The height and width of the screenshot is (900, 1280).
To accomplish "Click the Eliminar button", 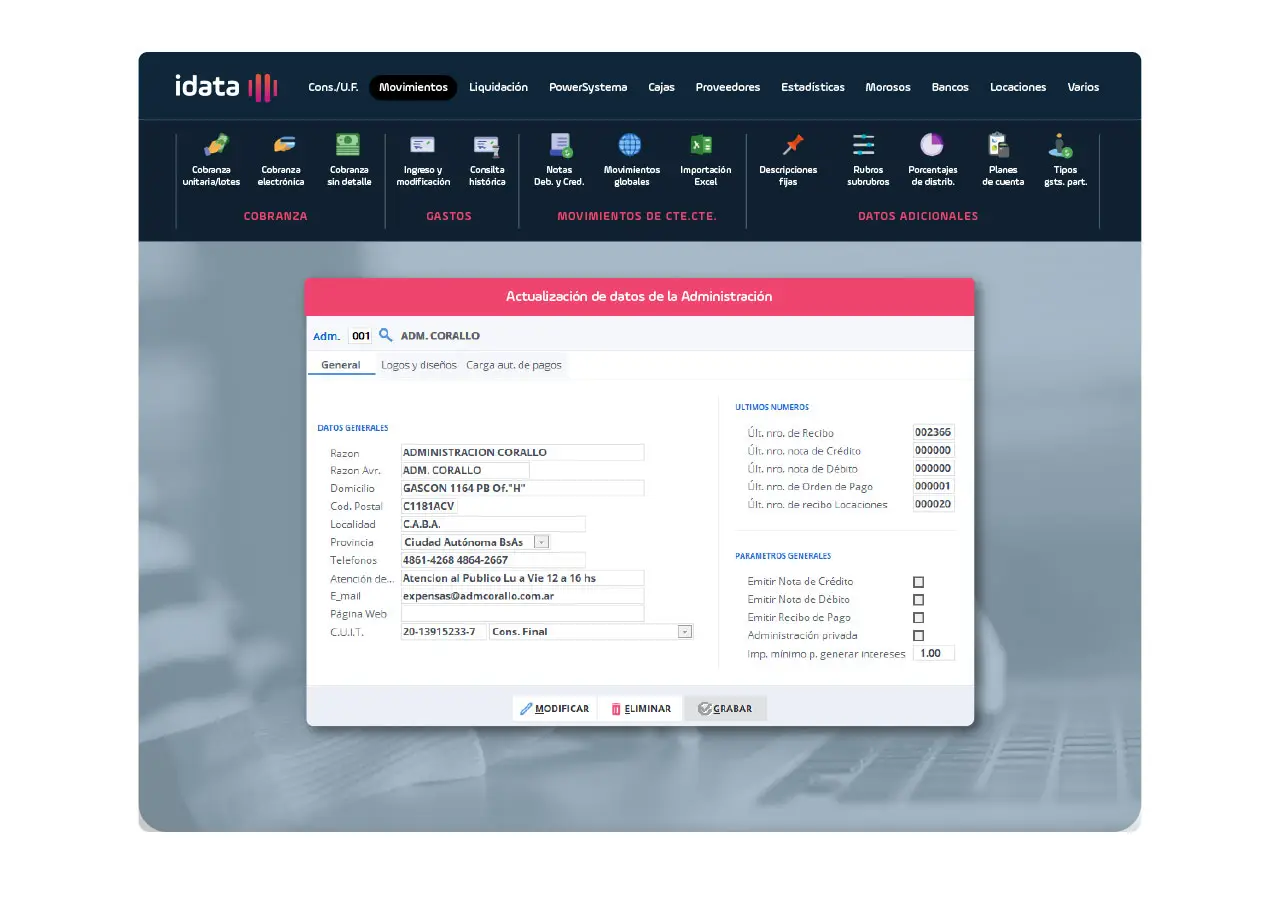I will click(x=641, y=708).
